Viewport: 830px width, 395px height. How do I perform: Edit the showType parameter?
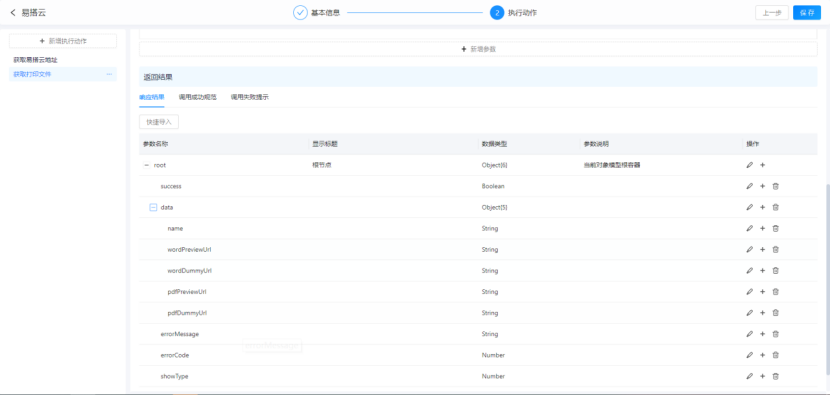pyautogui.click(x=749, y=376)
